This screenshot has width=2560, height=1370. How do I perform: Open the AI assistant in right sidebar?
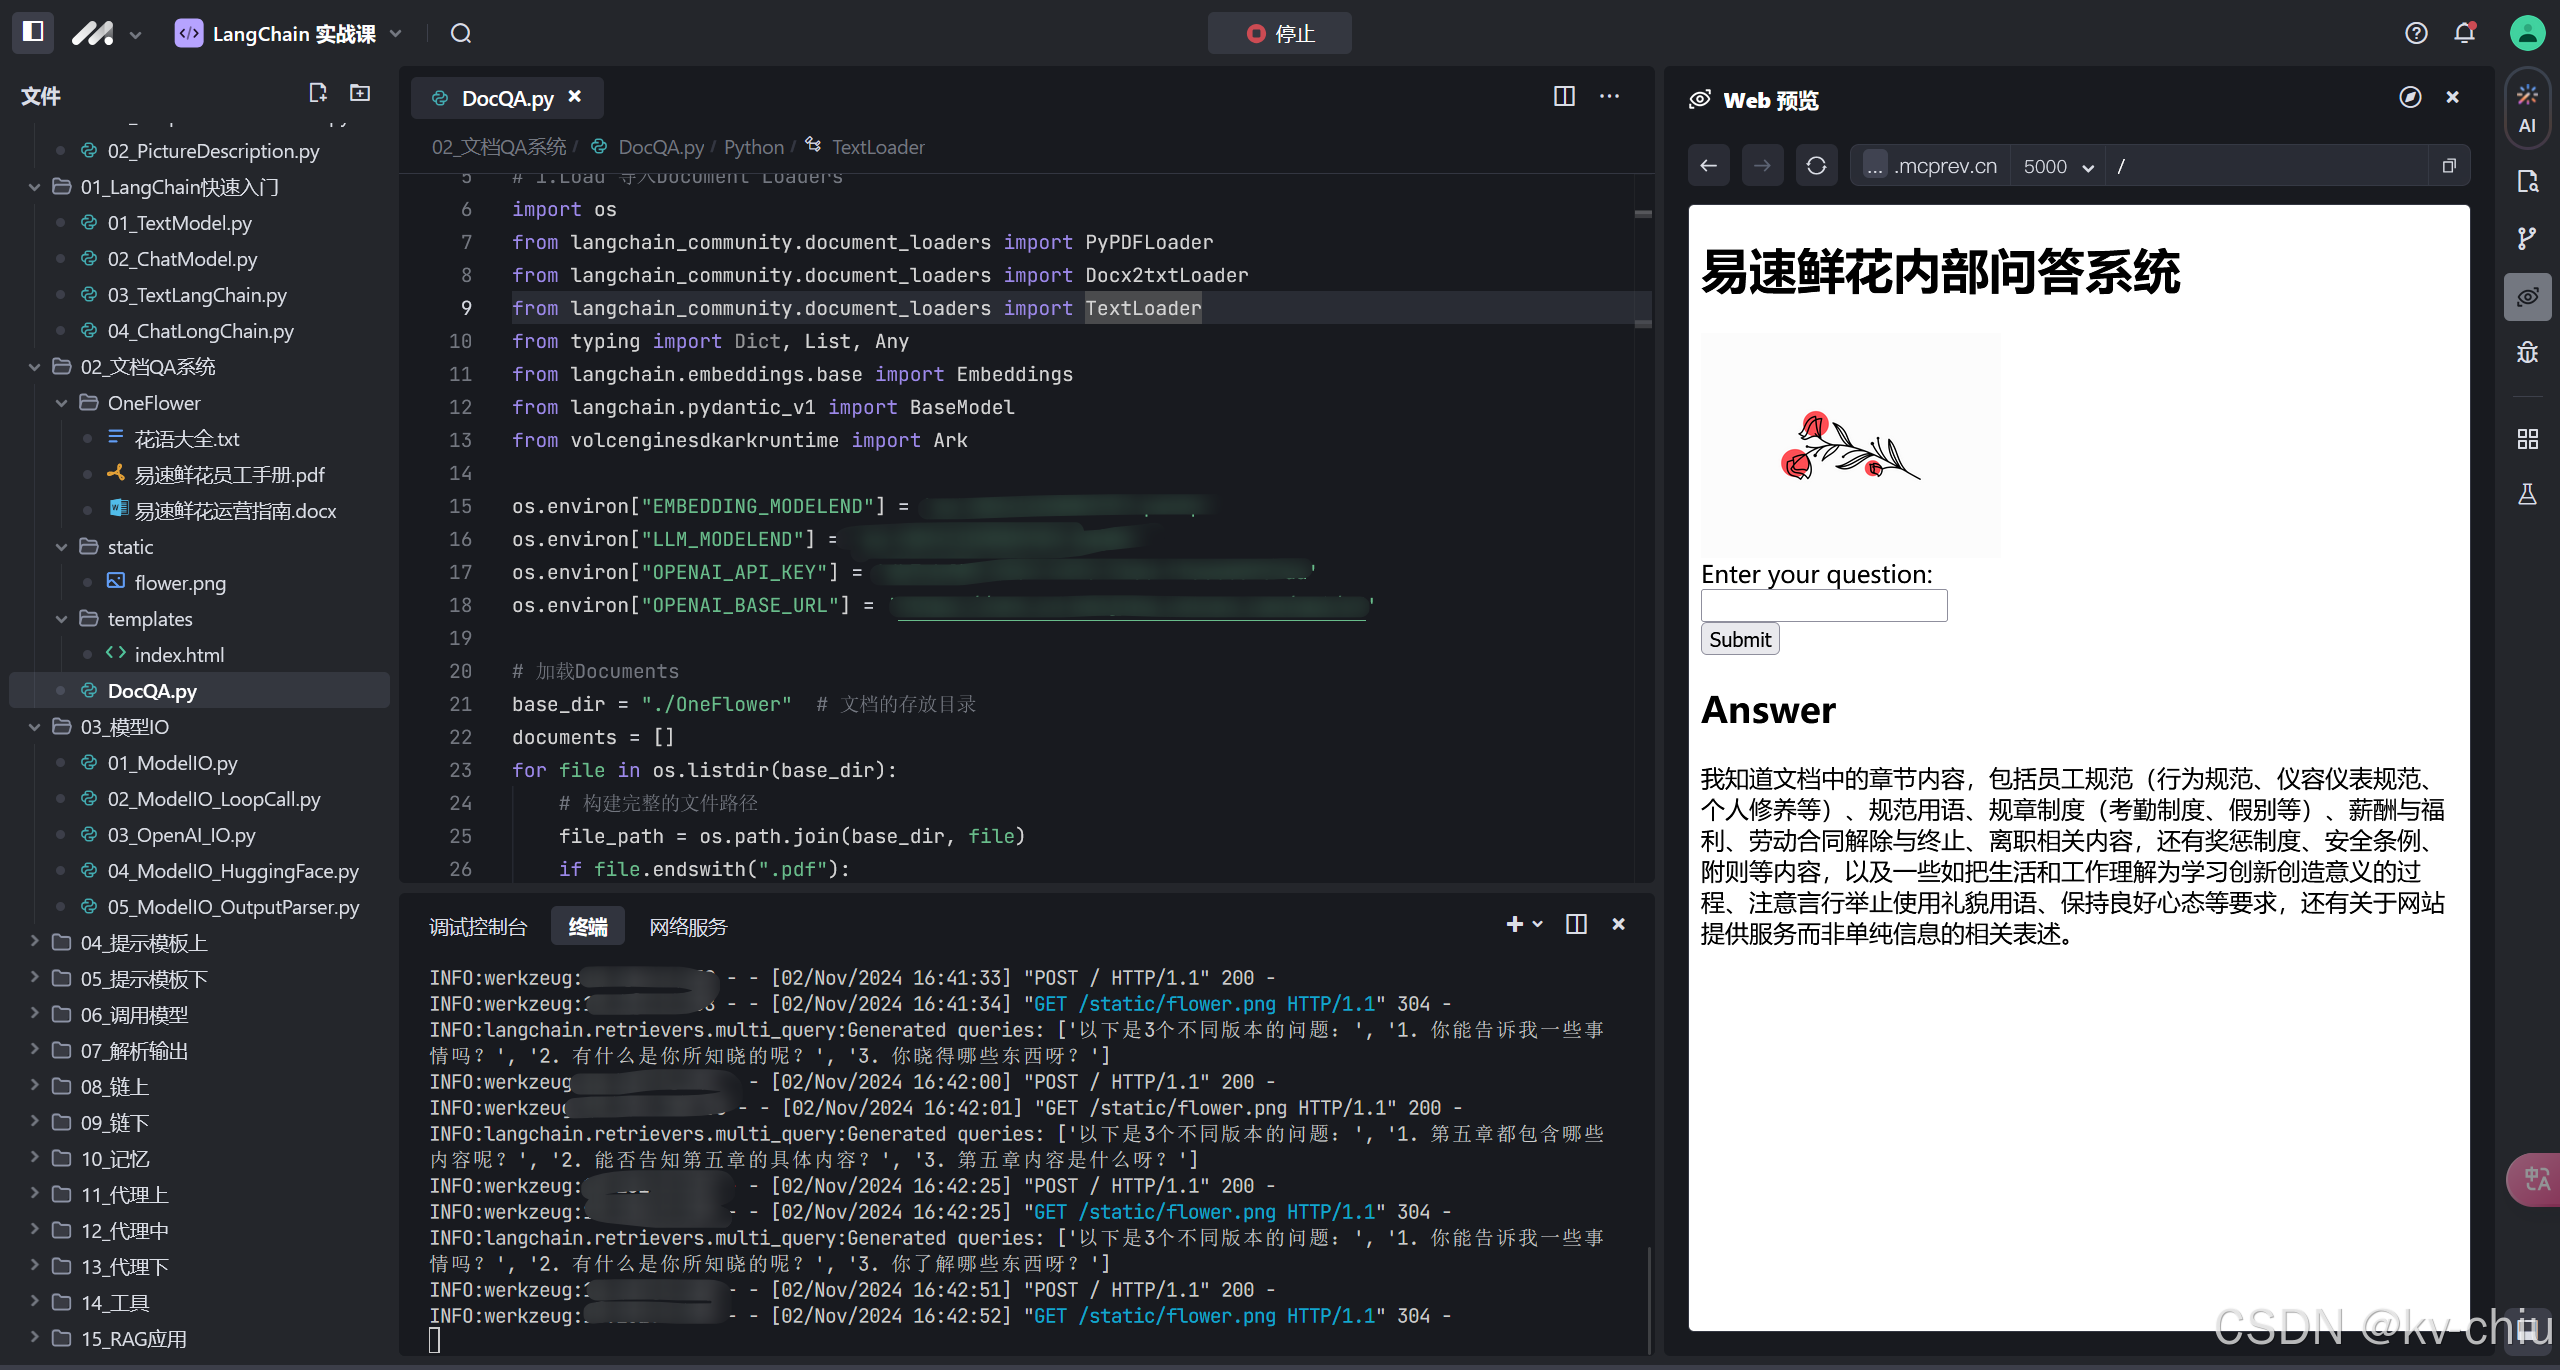click(2527, 108)
